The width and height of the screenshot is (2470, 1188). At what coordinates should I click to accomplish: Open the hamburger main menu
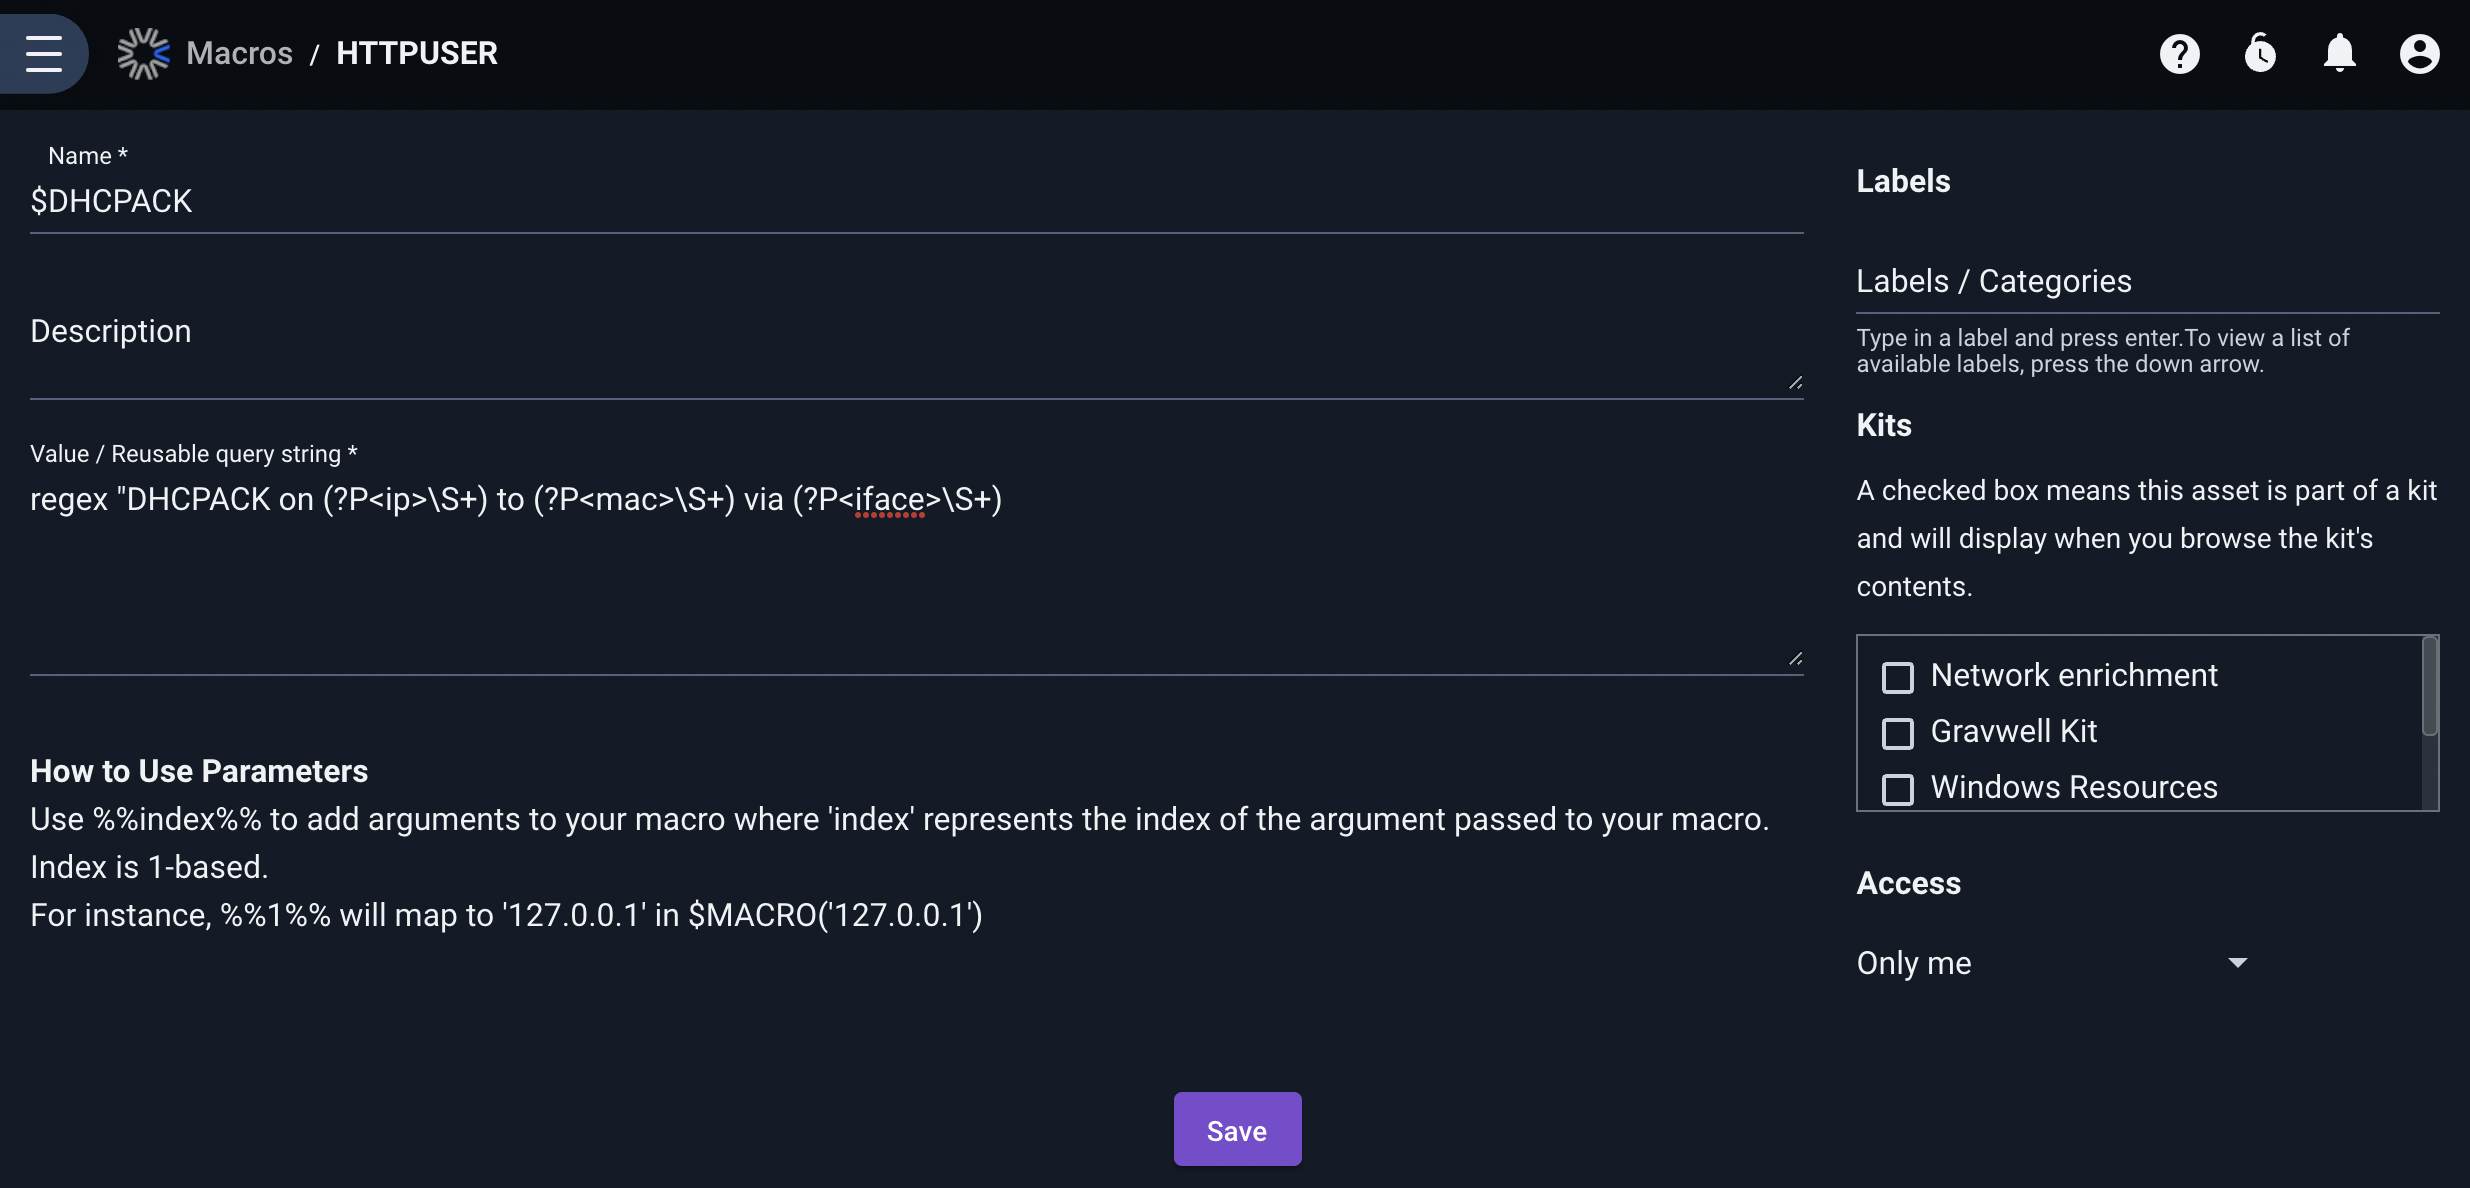point(44,53)
